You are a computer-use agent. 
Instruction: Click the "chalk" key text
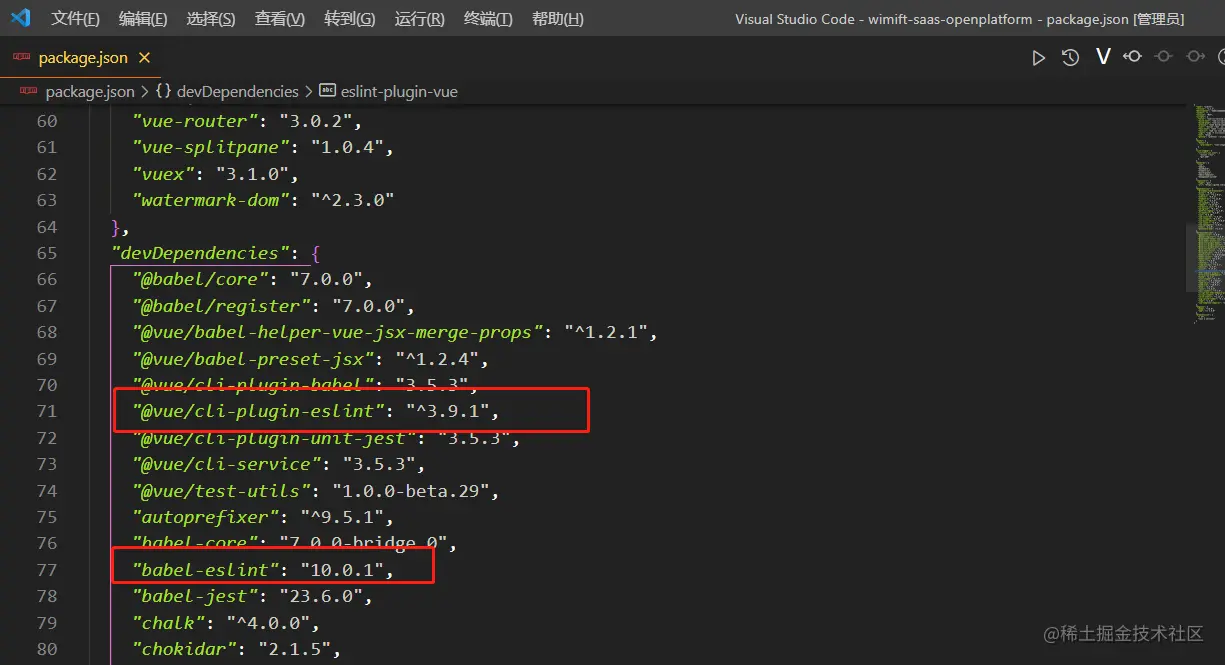click(169, 623)
